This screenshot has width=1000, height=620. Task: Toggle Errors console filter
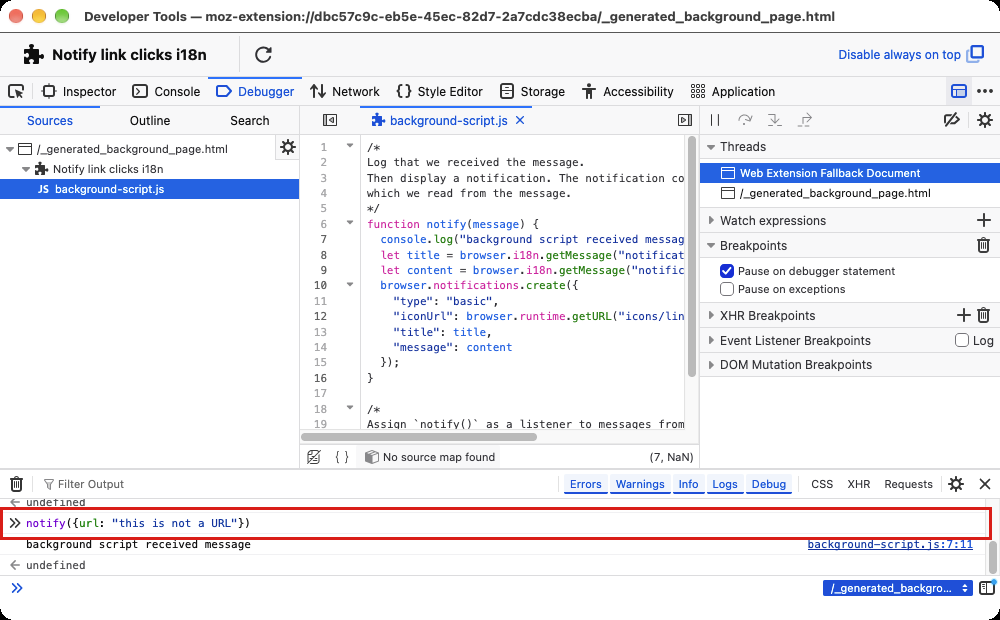[585, 484]
